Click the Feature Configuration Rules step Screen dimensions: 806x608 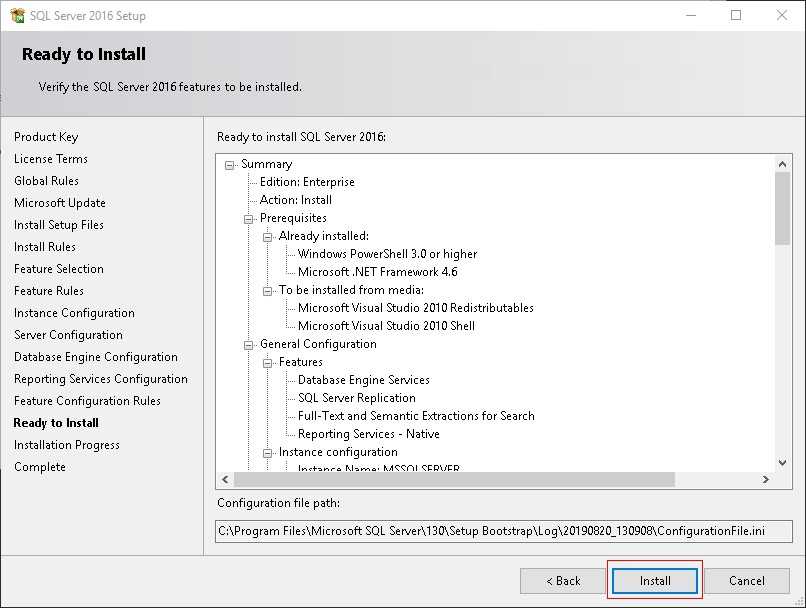[87, 401]
